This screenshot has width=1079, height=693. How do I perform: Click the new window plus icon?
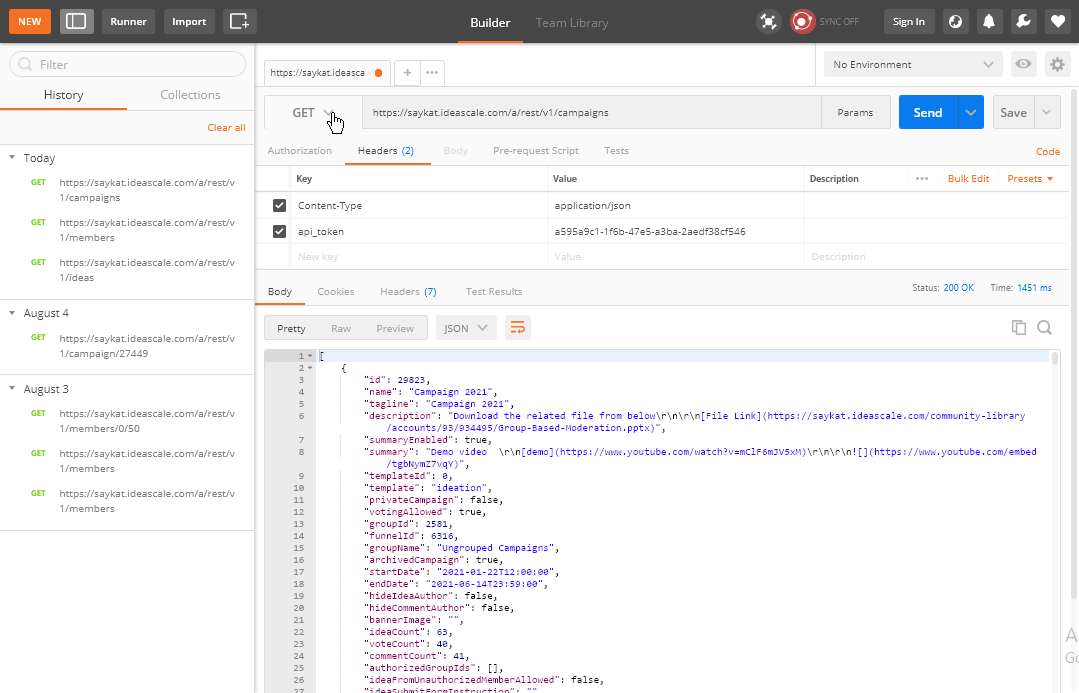239,21
